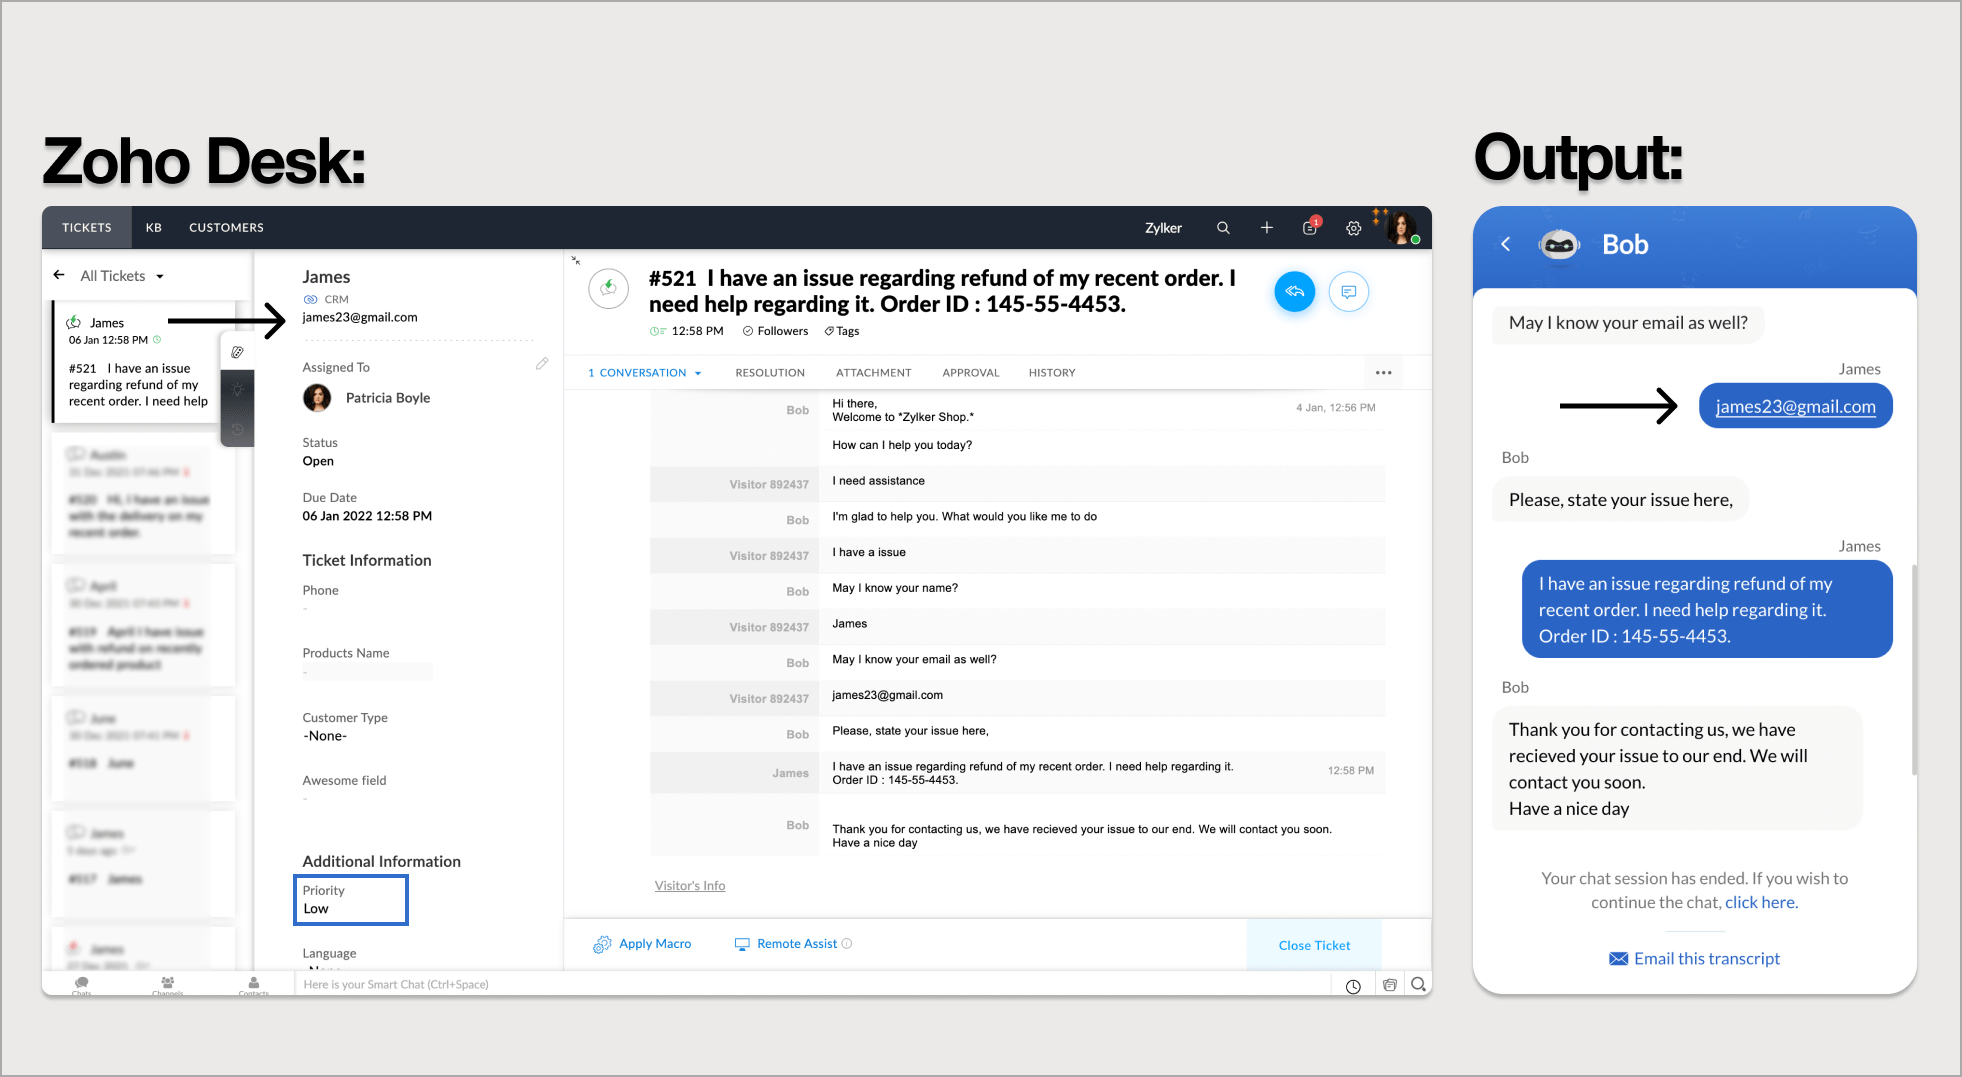The width and height of the screenshot is (1962, 1077).
Task: Click the Apply Macro link
Action: (655, 944)
